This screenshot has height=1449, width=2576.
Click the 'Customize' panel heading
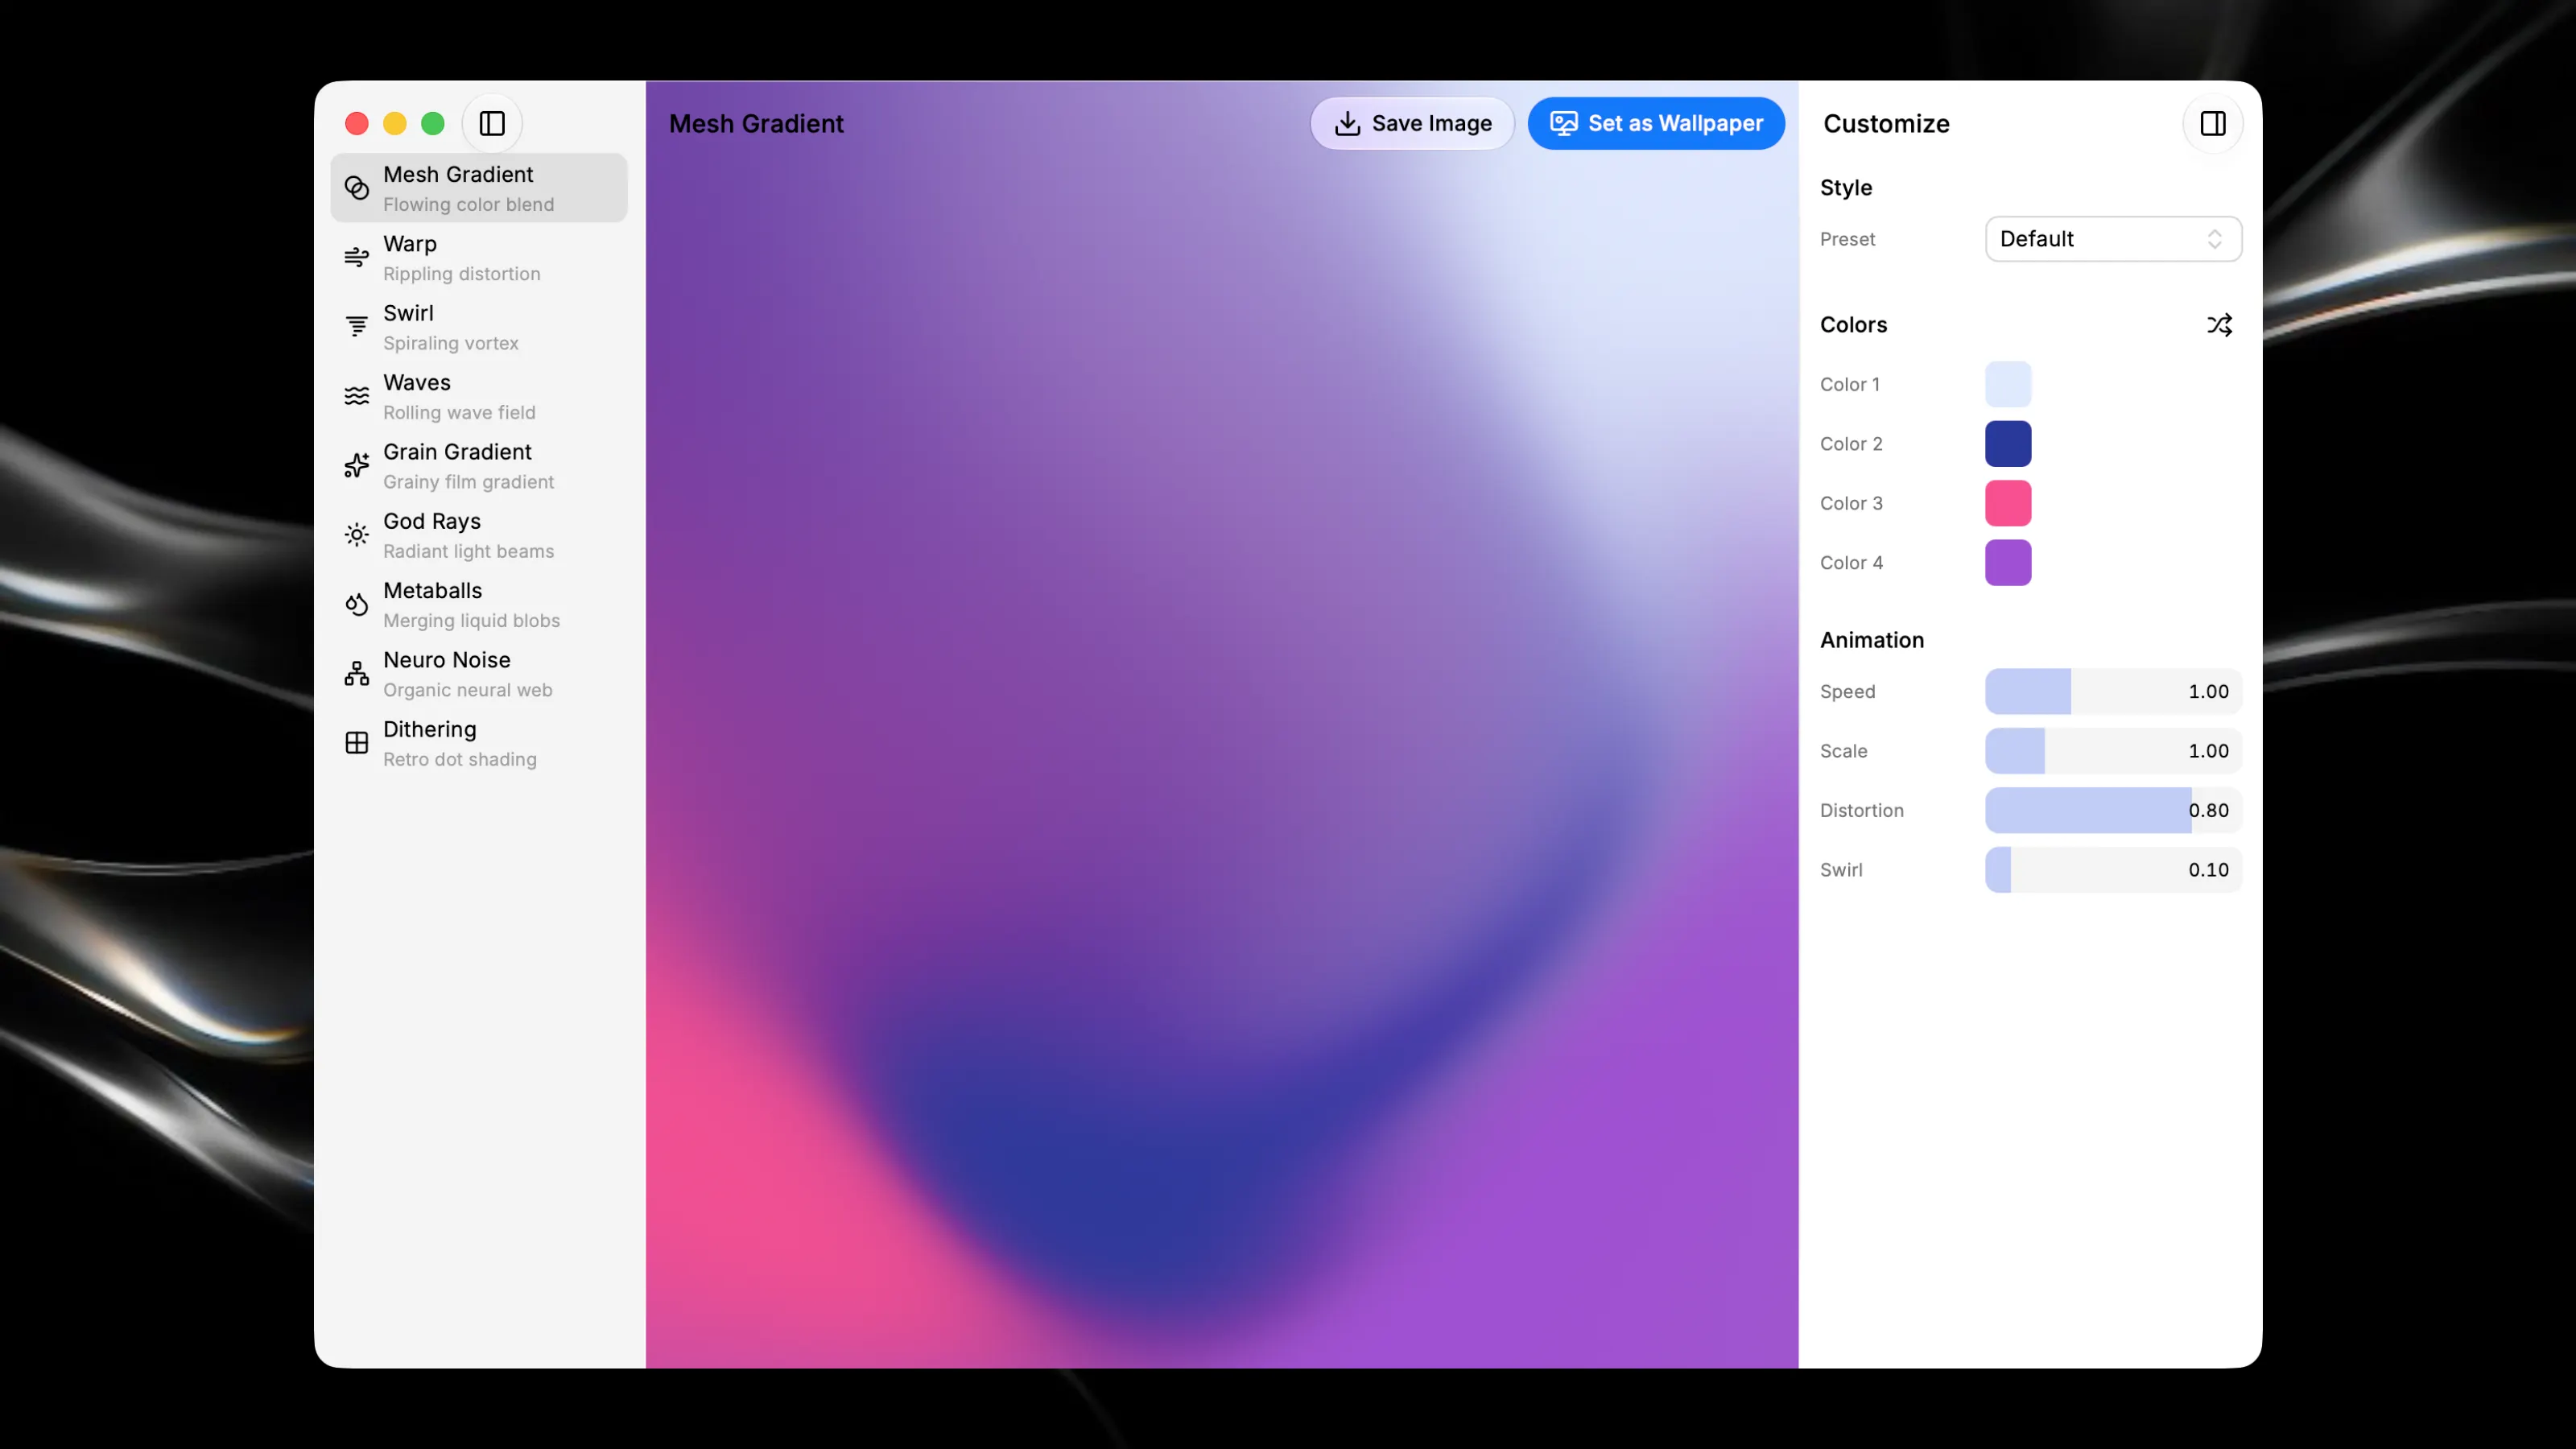[1886, 124]
